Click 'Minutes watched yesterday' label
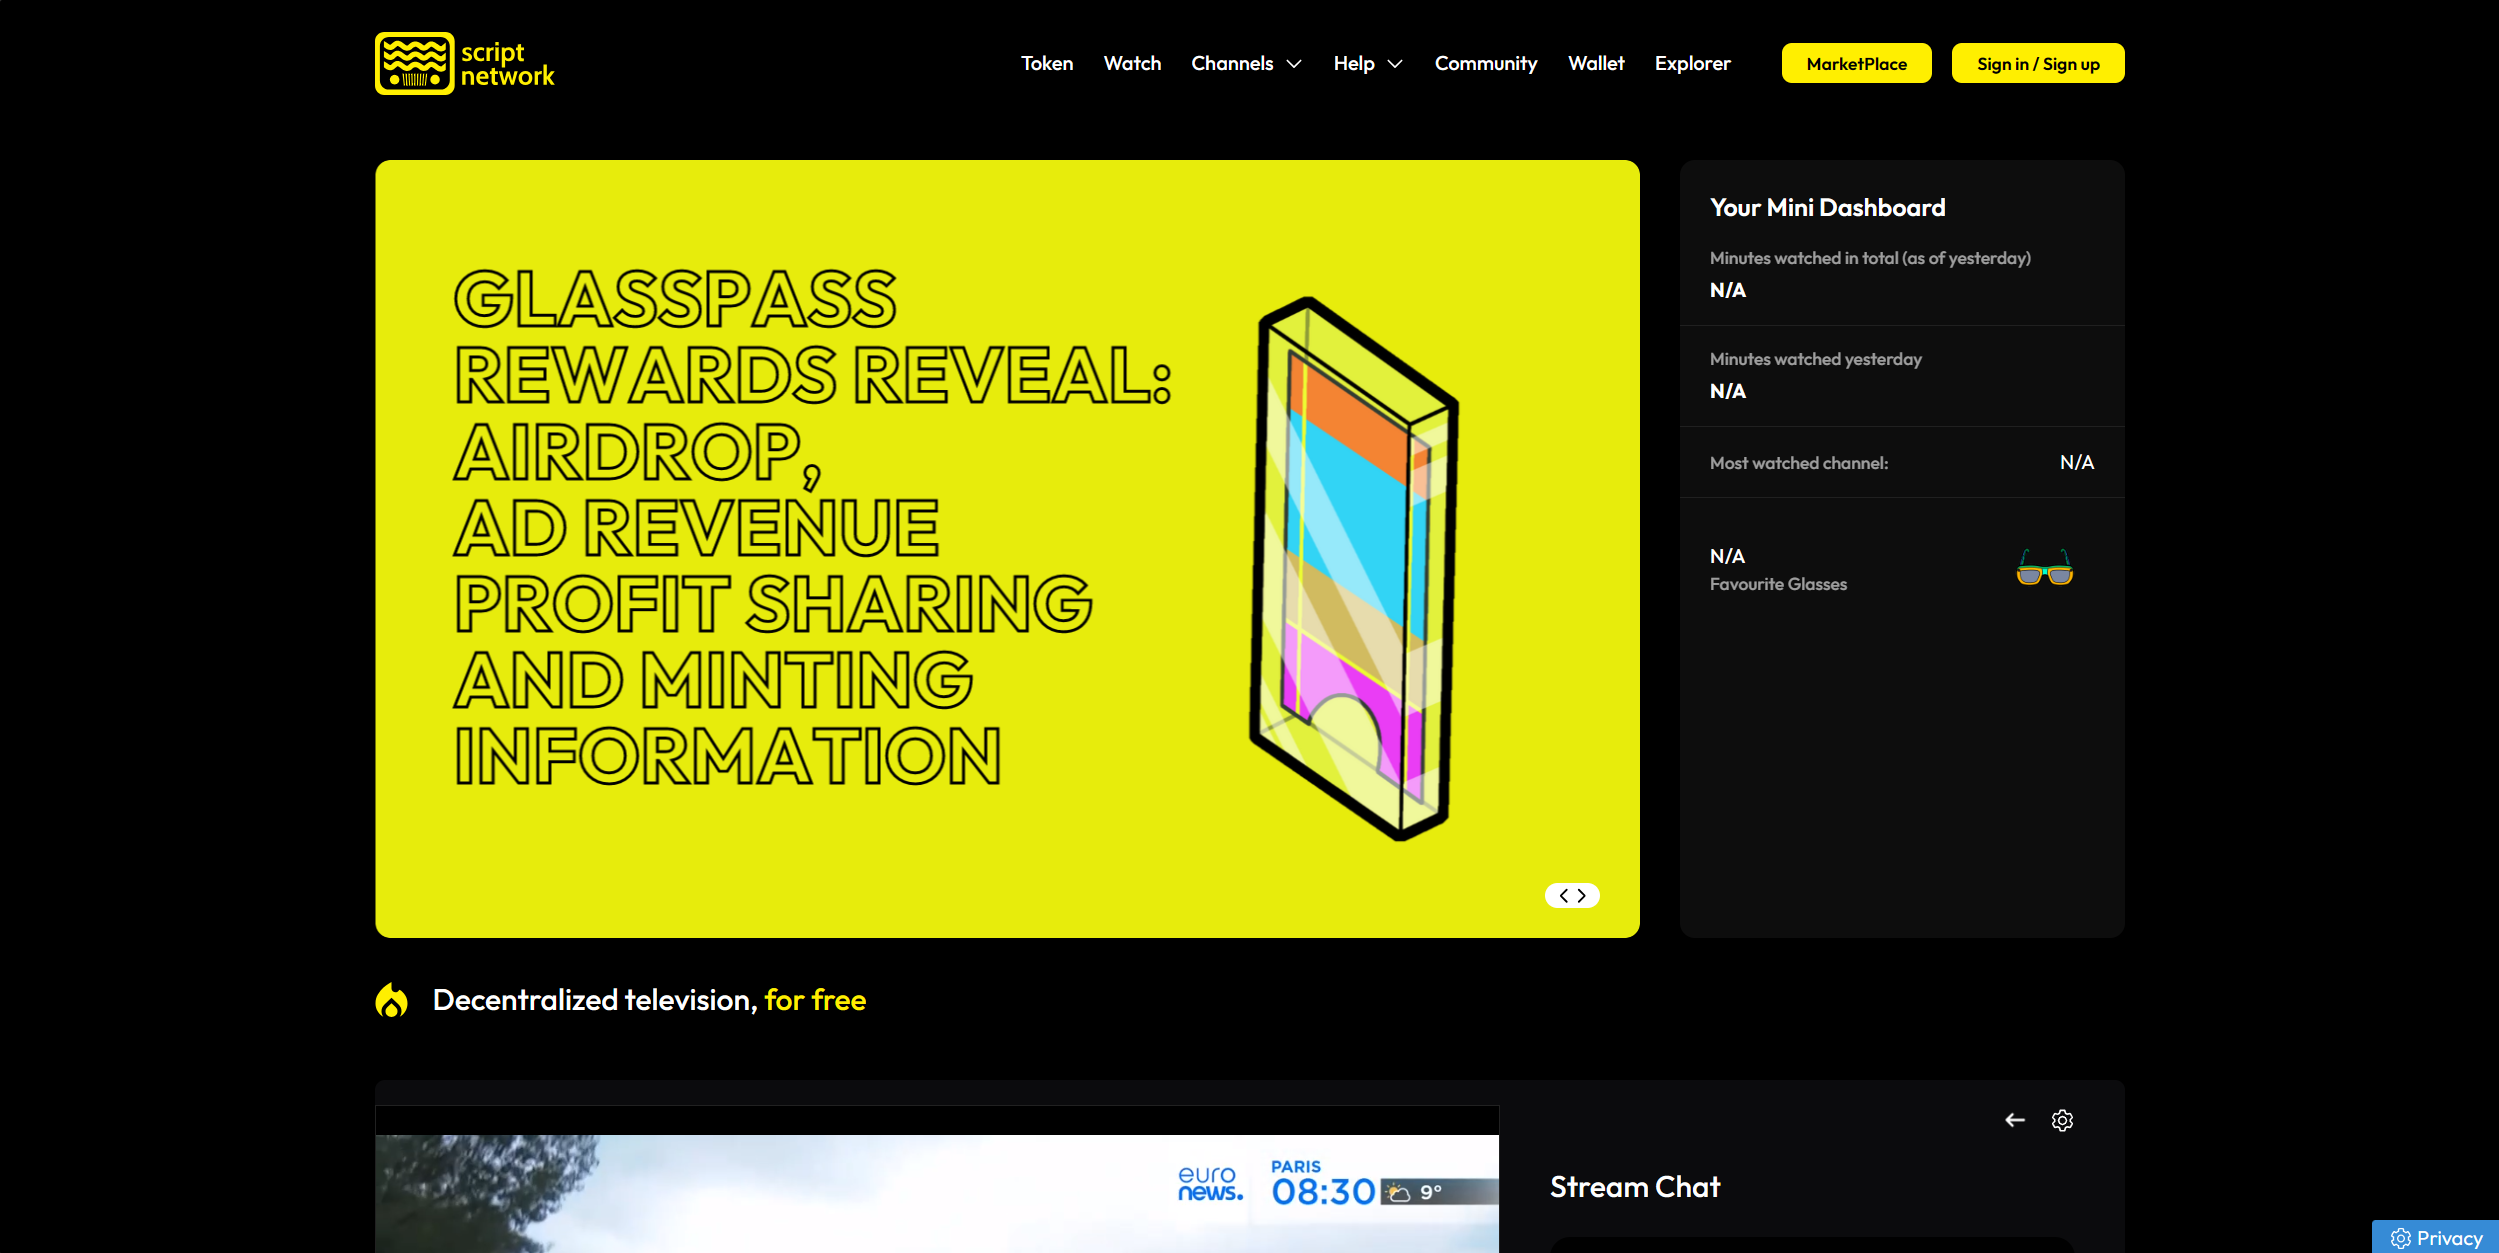Viewport: 2499px width, 1253px height. coord(1815,359)
